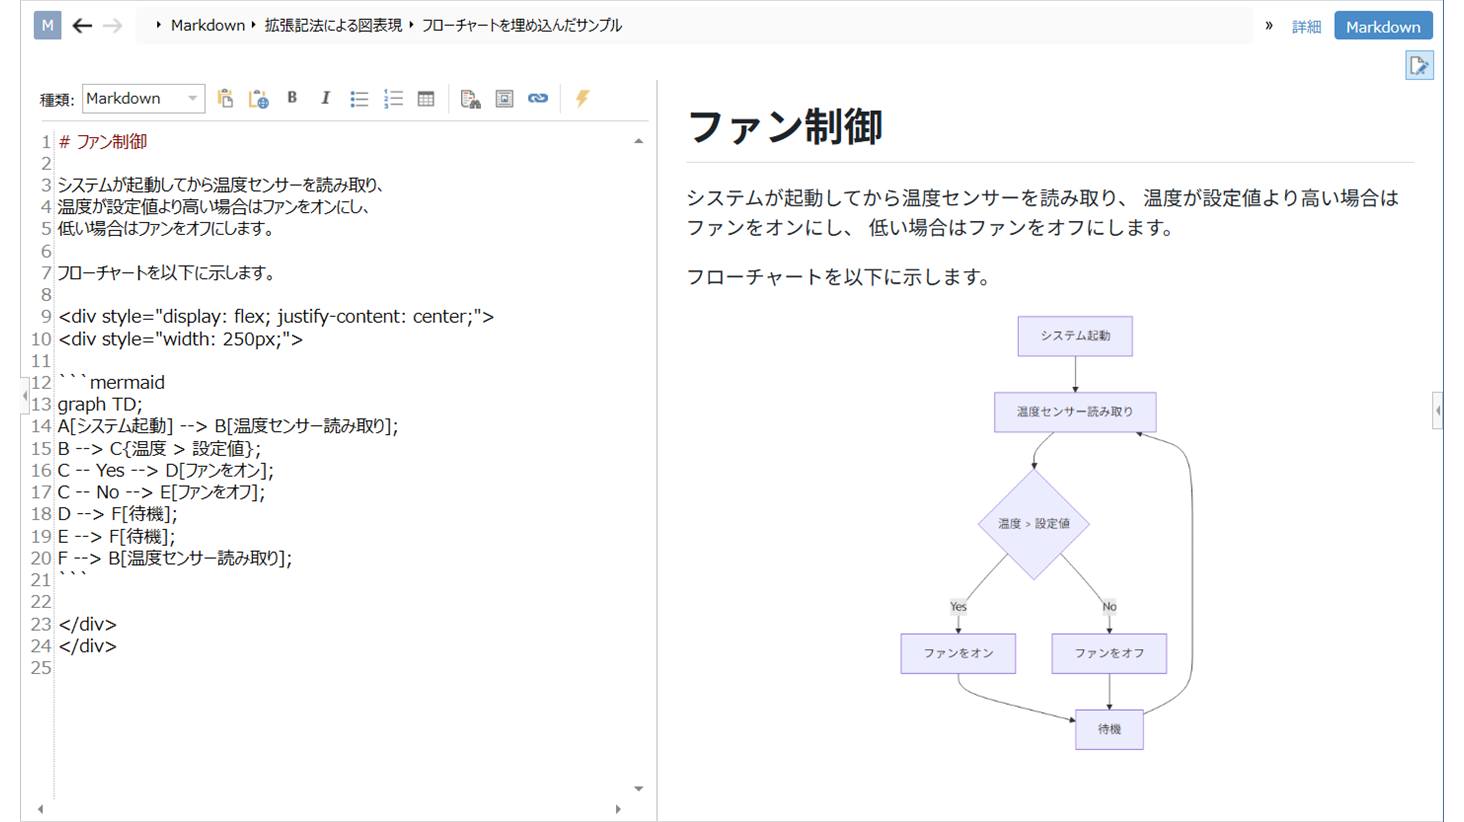Toggle bold formatting

coord(292,97)
